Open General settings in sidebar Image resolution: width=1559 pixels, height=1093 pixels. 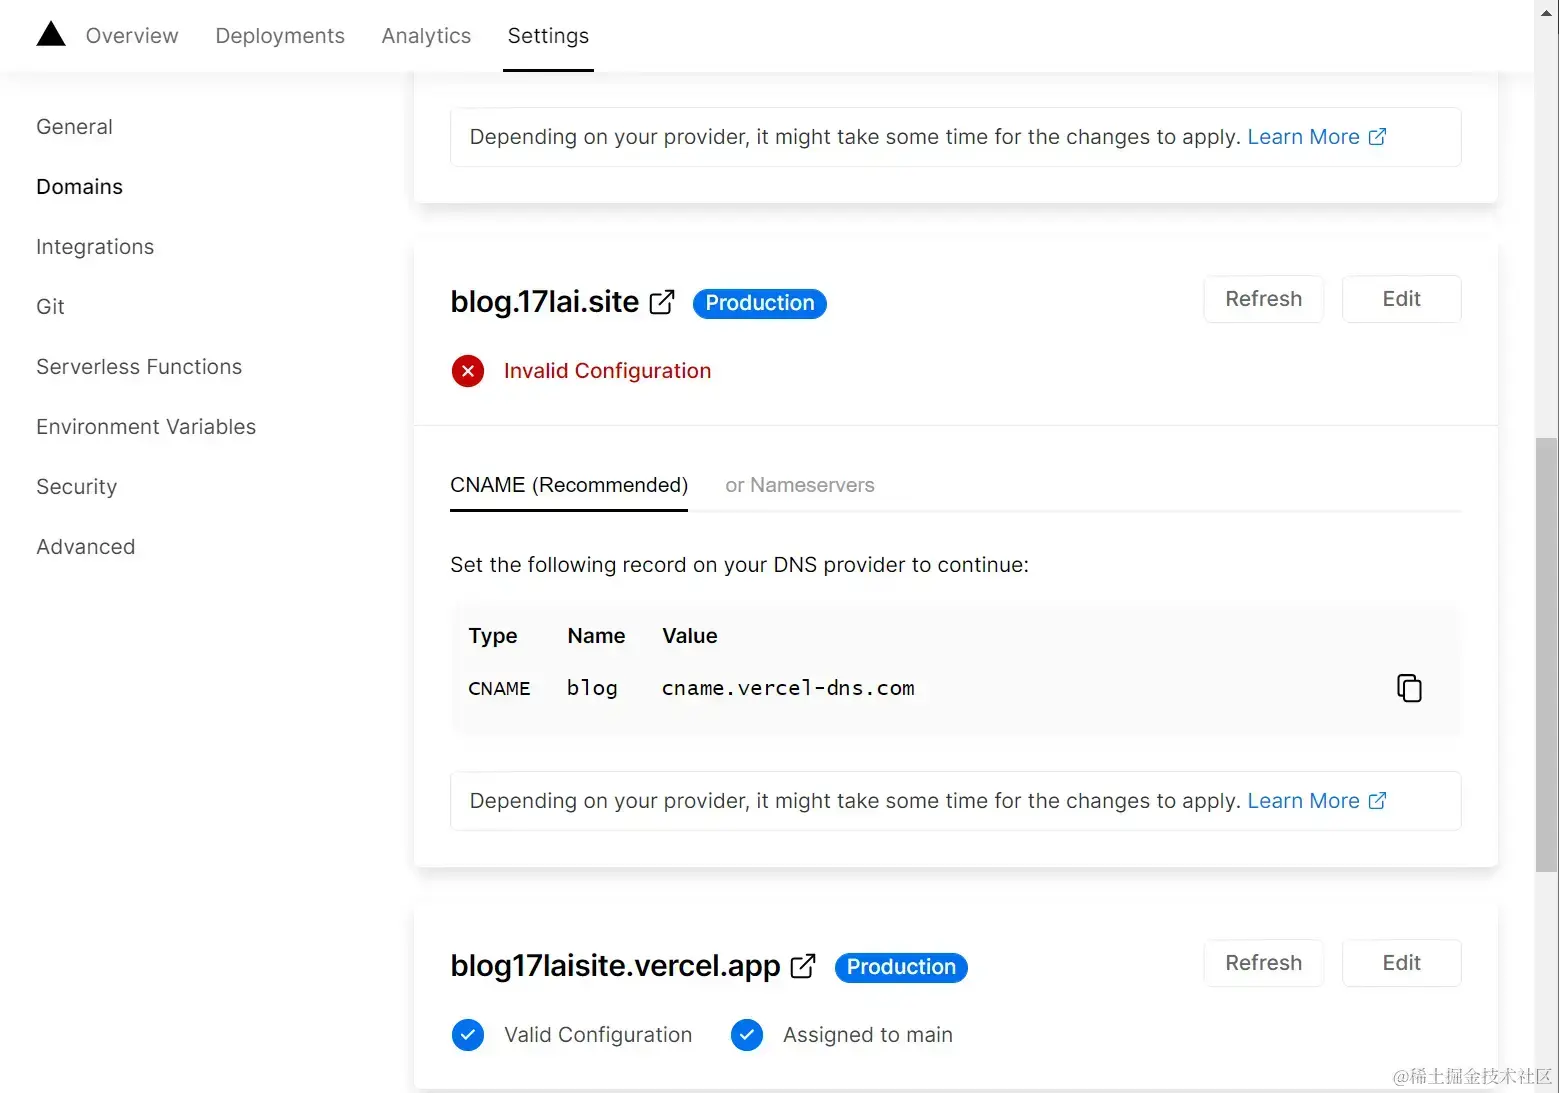pyautogui.click(x=75, y=127)
